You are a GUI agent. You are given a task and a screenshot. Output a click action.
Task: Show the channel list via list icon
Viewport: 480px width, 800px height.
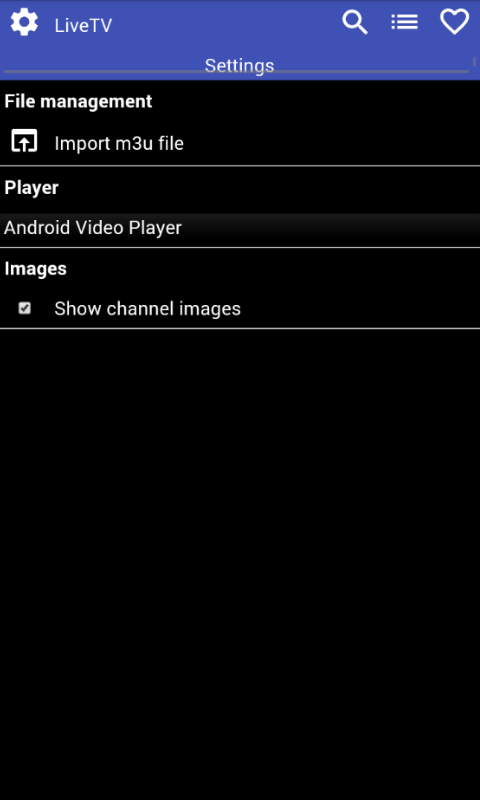coord(405,22)
